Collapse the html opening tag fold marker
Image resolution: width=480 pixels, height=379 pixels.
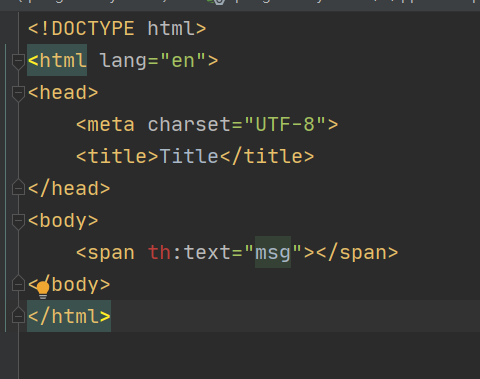[18, 61]
